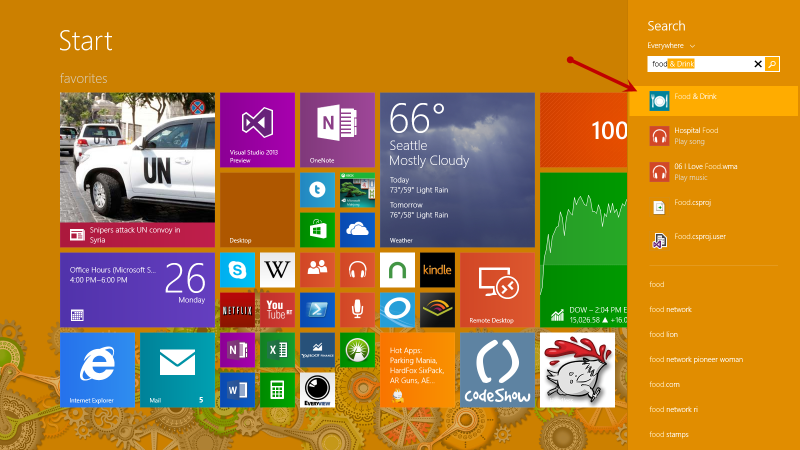Open the Calculator tile

pyautogui.click(x=277, y=387)
